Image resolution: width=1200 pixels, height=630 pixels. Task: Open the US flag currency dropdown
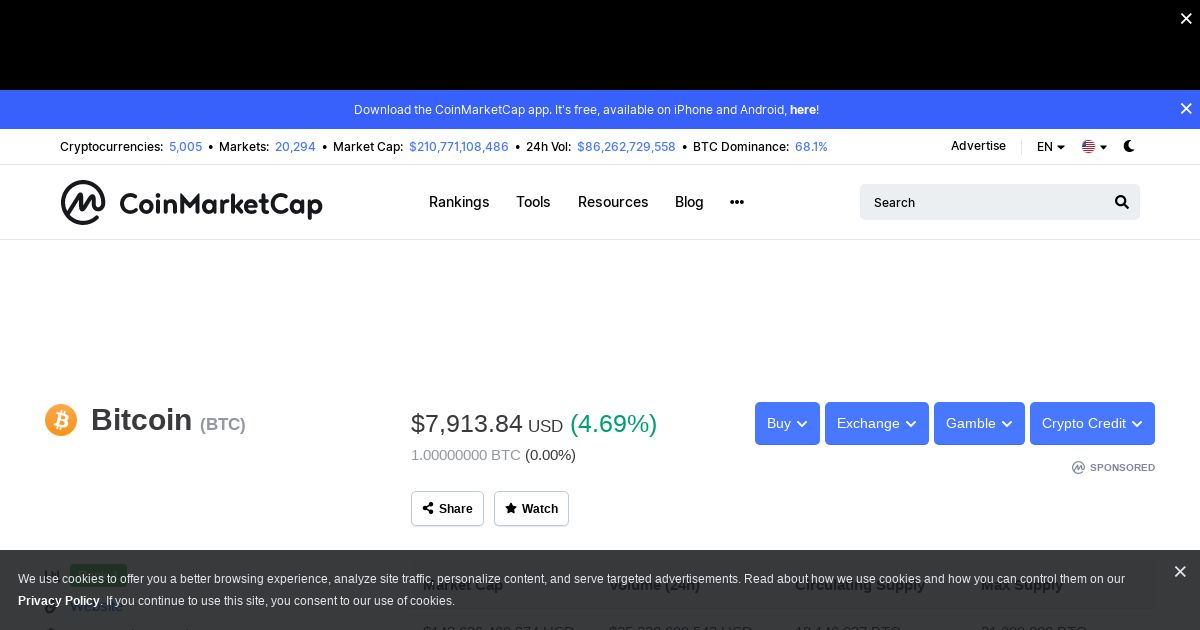click(x=1094, y=147)
